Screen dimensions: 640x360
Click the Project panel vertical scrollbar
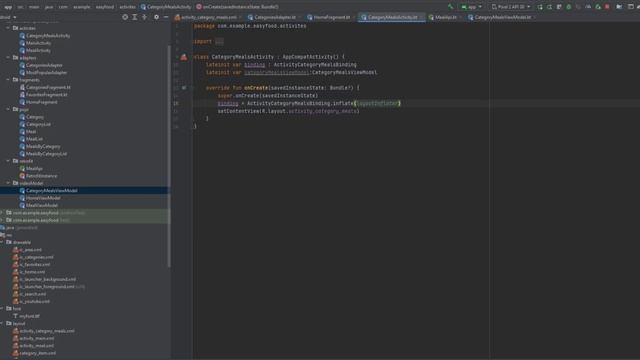[169, 155]
